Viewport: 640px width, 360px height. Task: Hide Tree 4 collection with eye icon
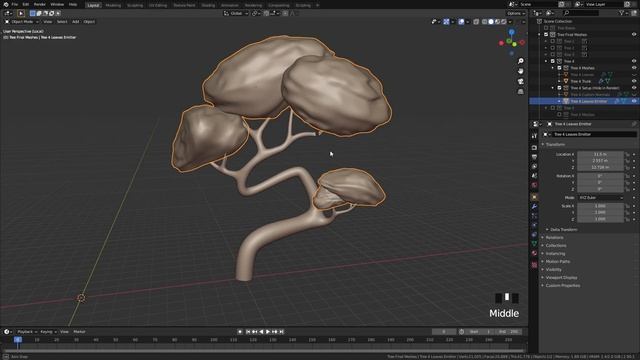point(634,61)
